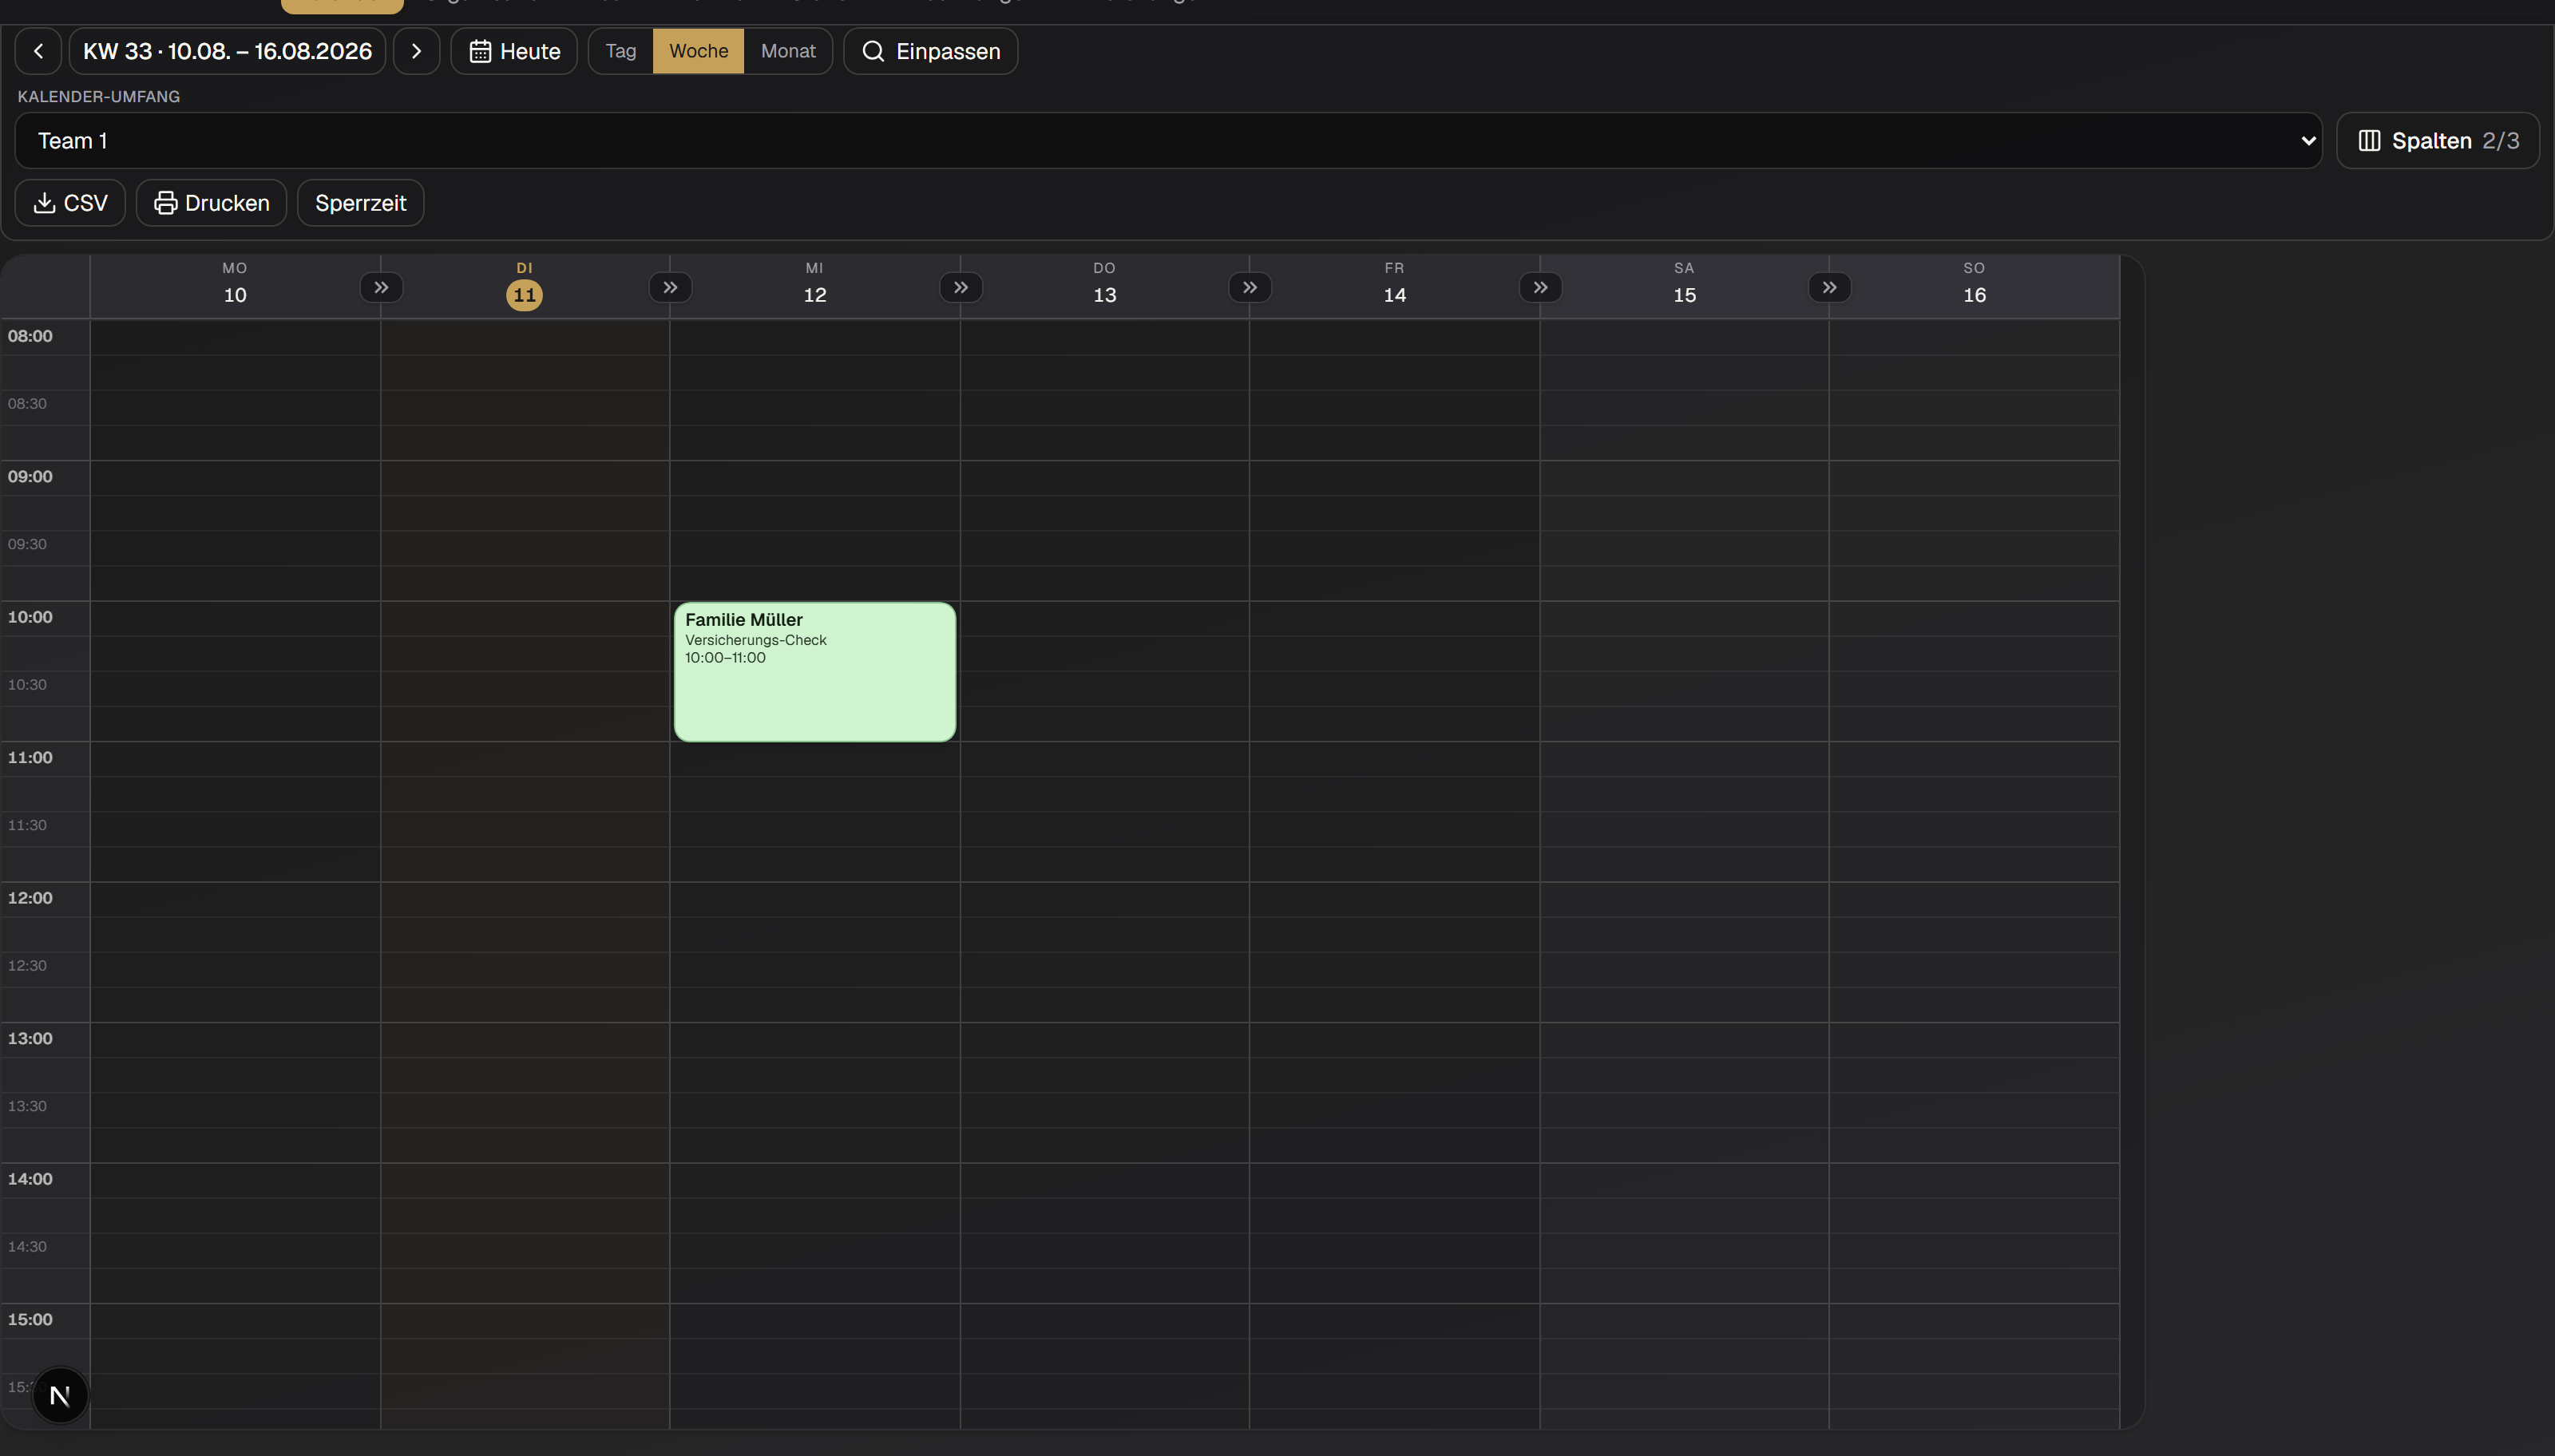
Task: Open the Next.js dev tools N badge
Action: (60, 1396)
